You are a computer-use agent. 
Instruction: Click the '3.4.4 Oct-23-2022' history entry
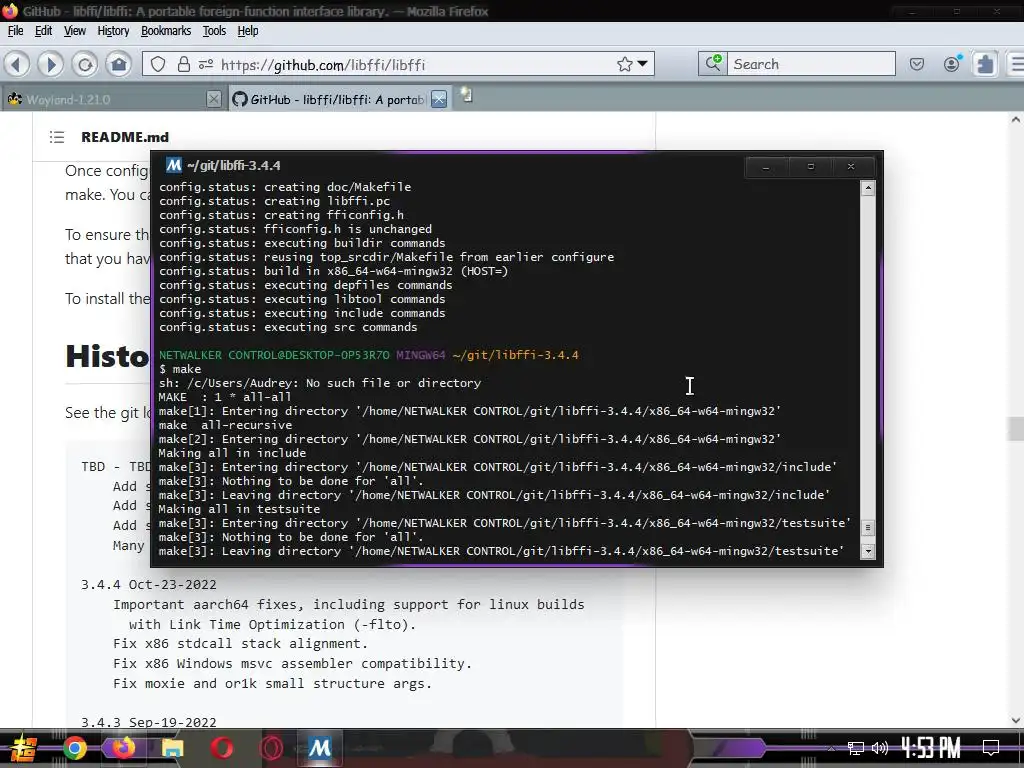click(x=148, y=584)
